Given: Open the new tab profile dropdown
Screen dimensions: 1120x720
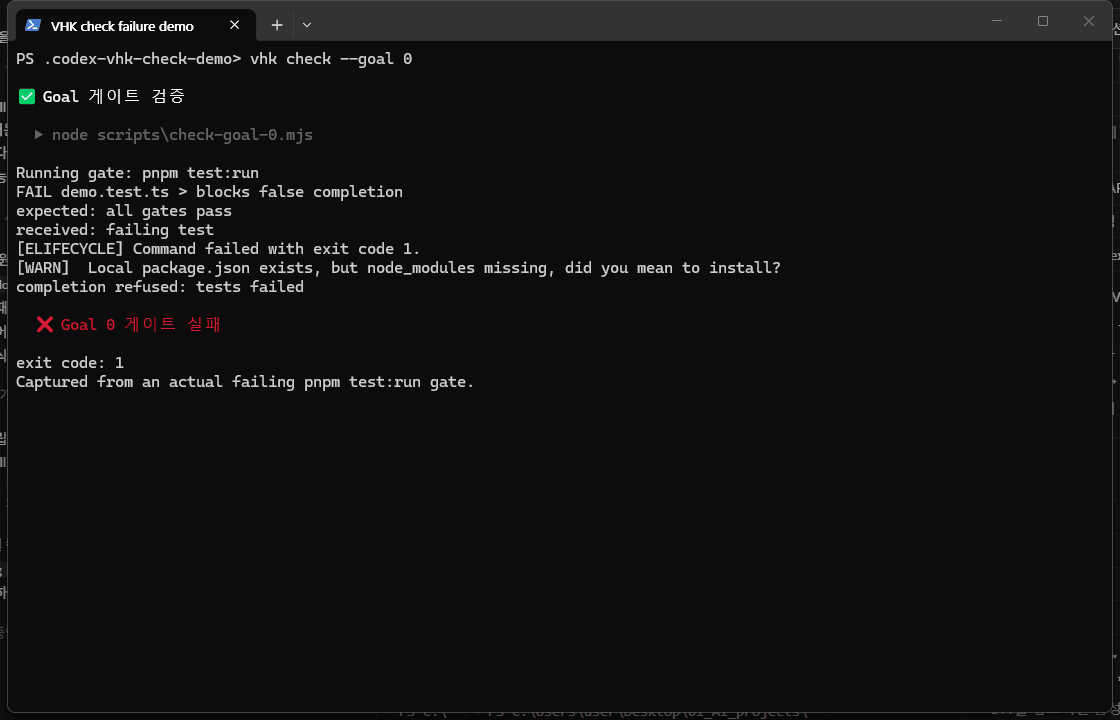Looking at the screenshot, I should coord(306,25).
